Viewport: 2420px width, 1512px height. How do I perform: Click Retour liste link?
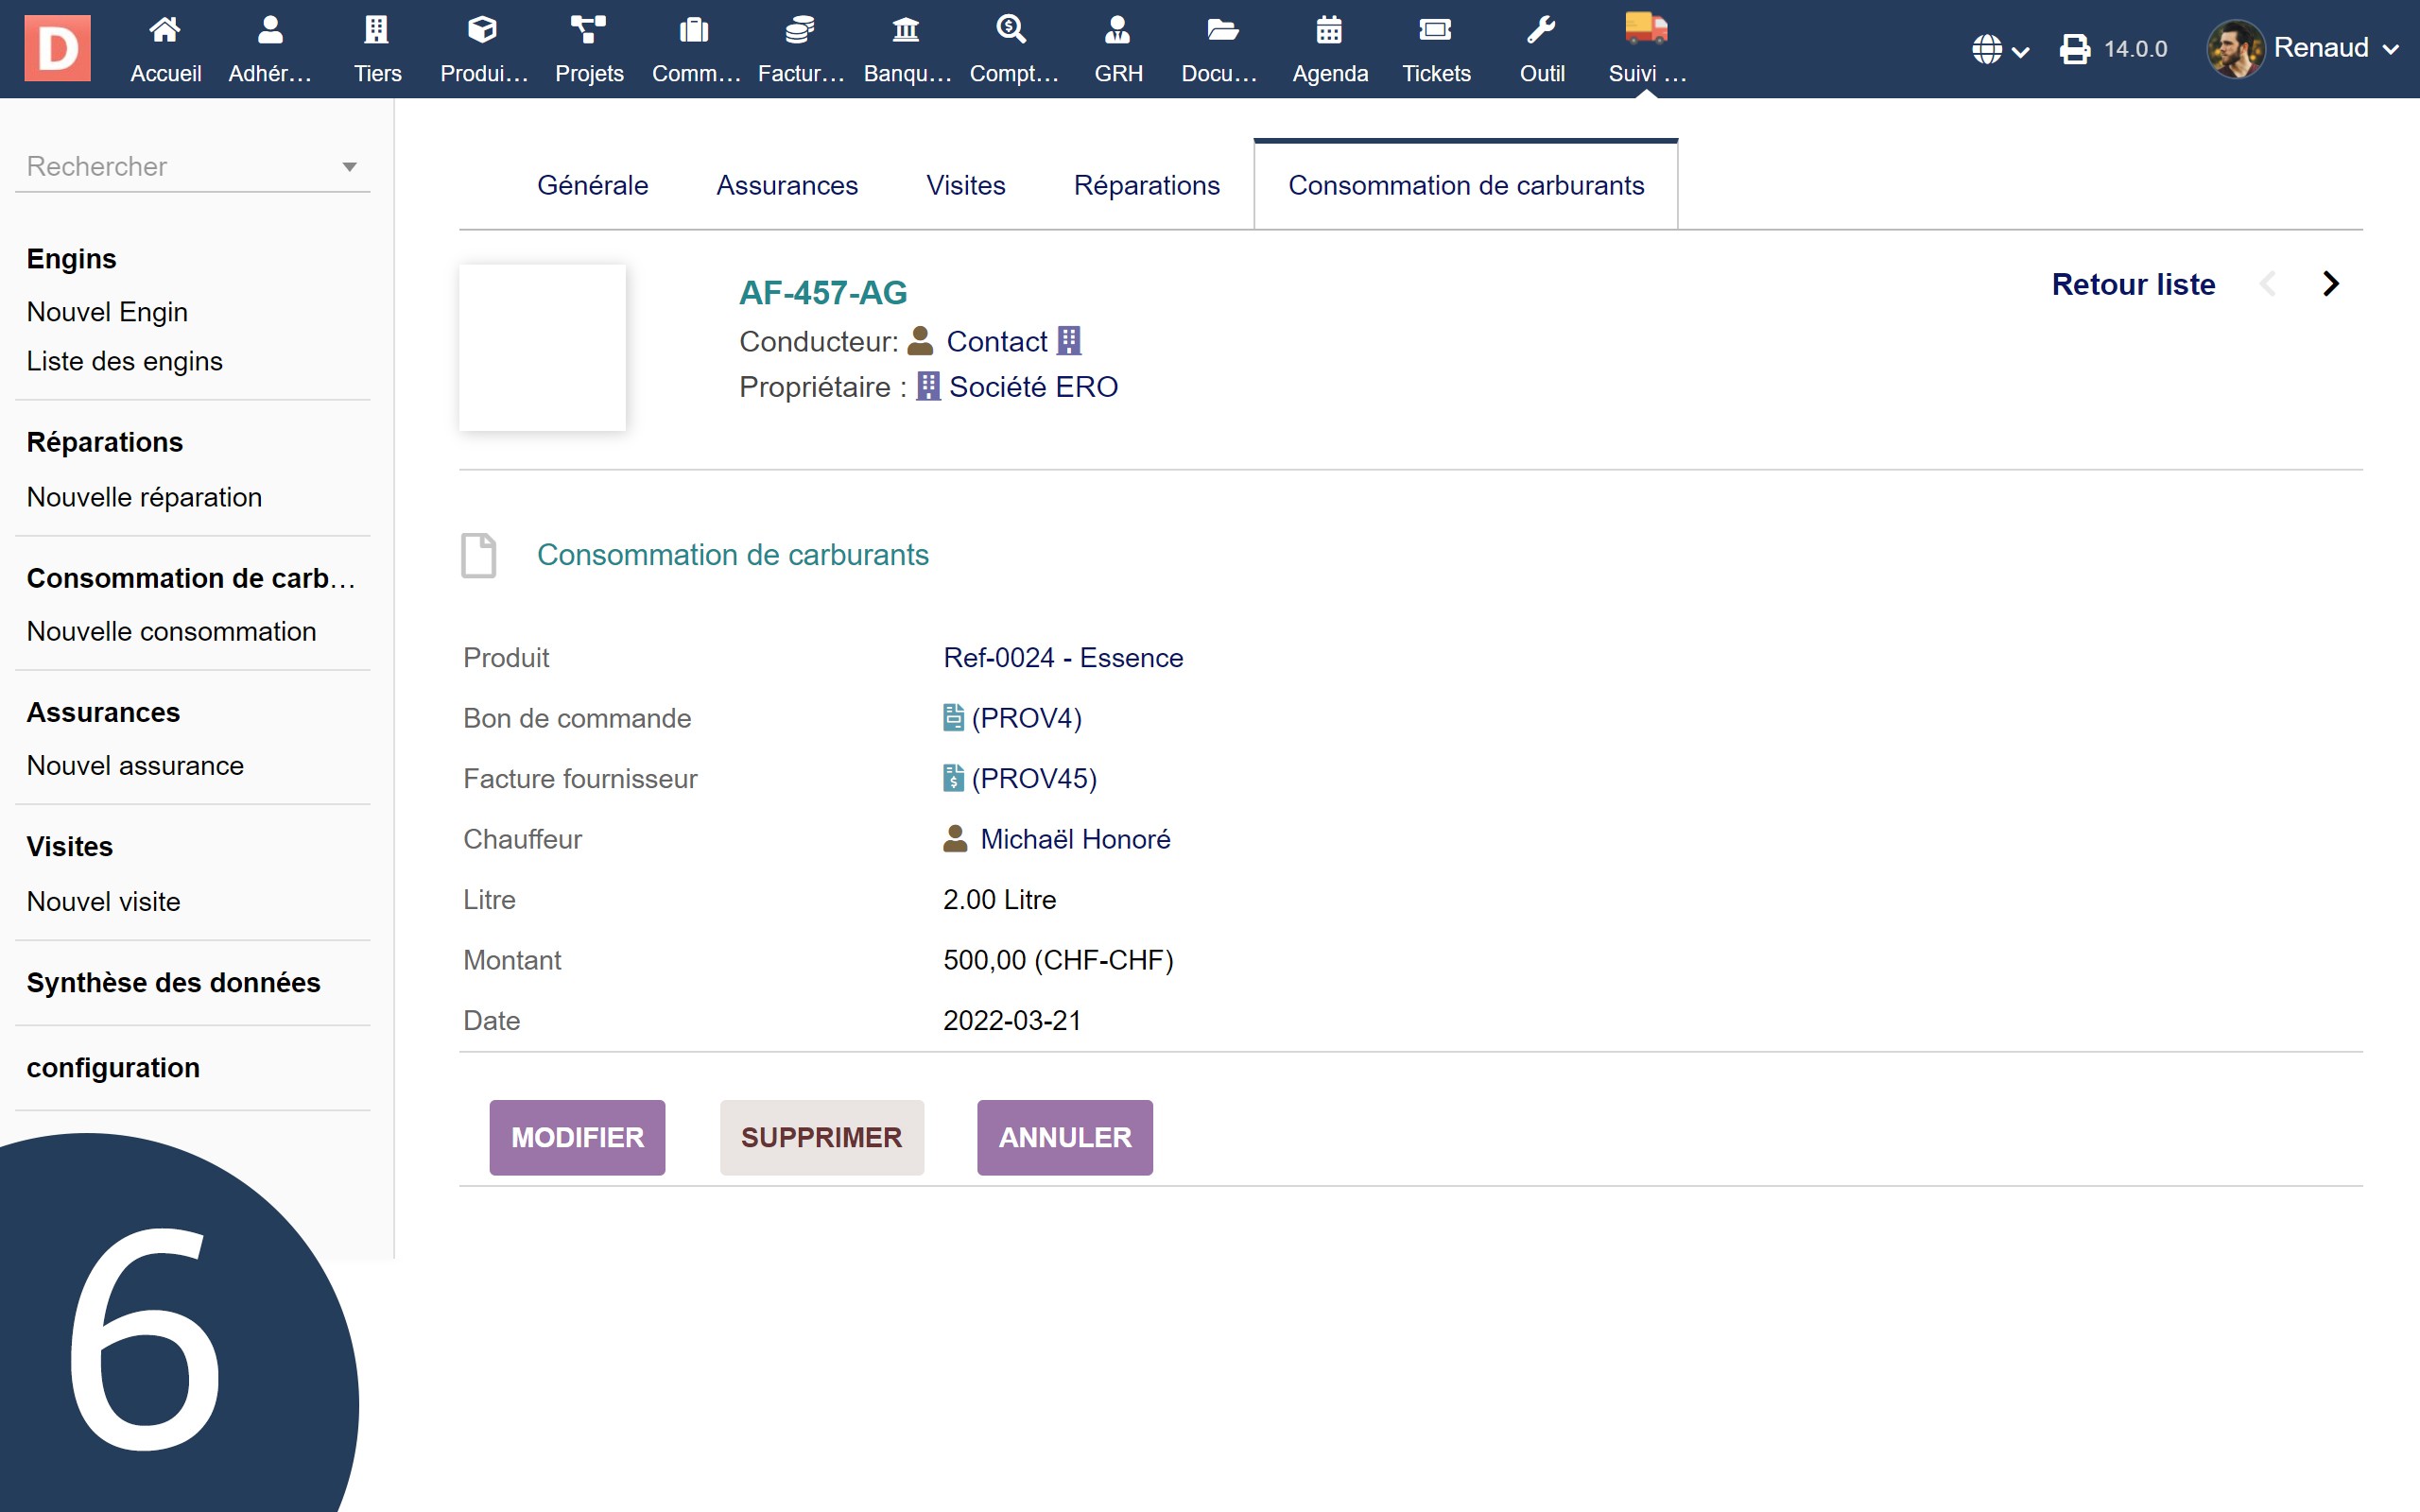pyautogui.click(x=2133, y=284)
